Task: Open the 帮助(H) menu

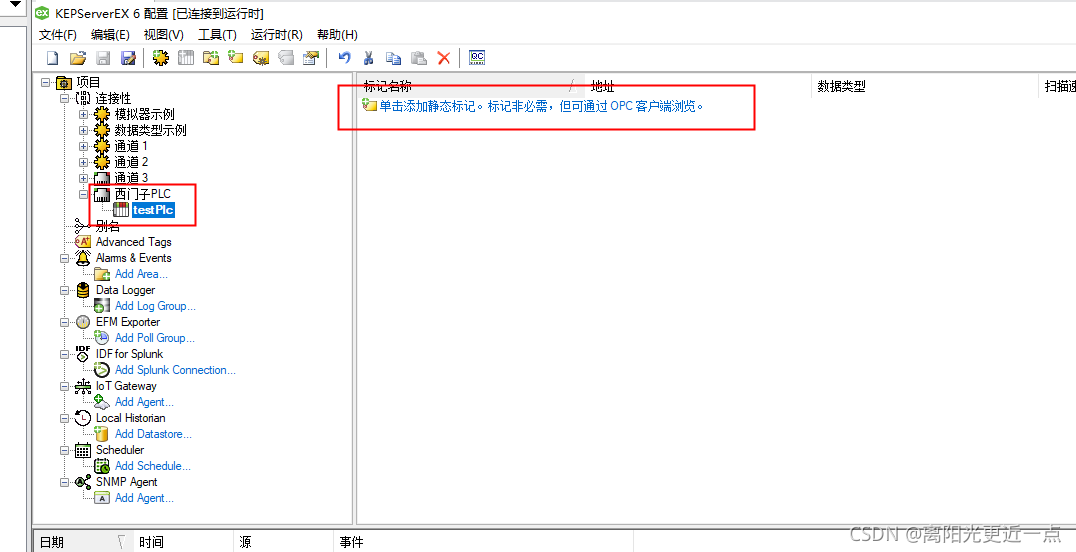Action: coord(337,35)
